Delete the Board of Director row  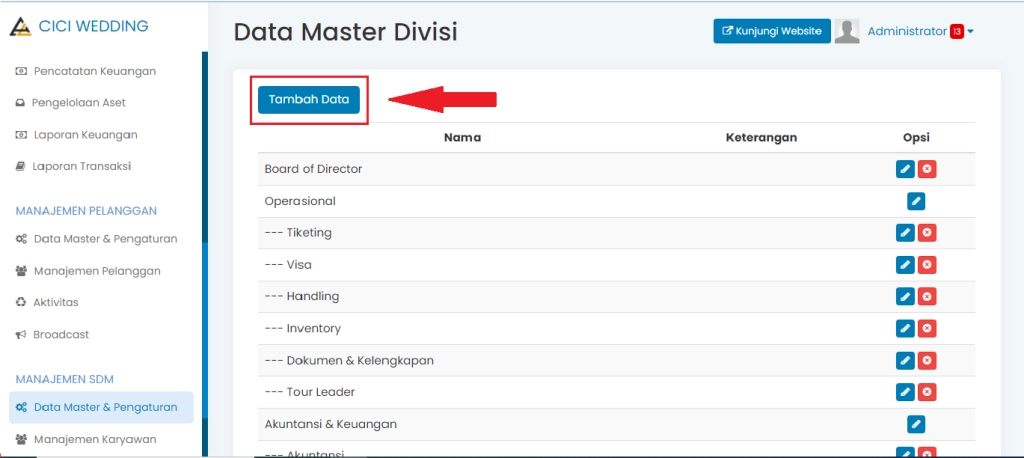(x=927, y=169)
